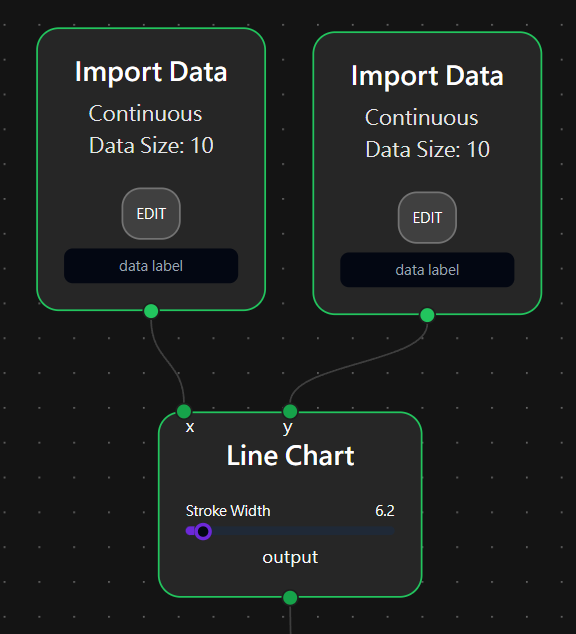The height and width of the screenshot is (634, 576).
Task: Click the left Import Data output port
Action: coord(151,311)
